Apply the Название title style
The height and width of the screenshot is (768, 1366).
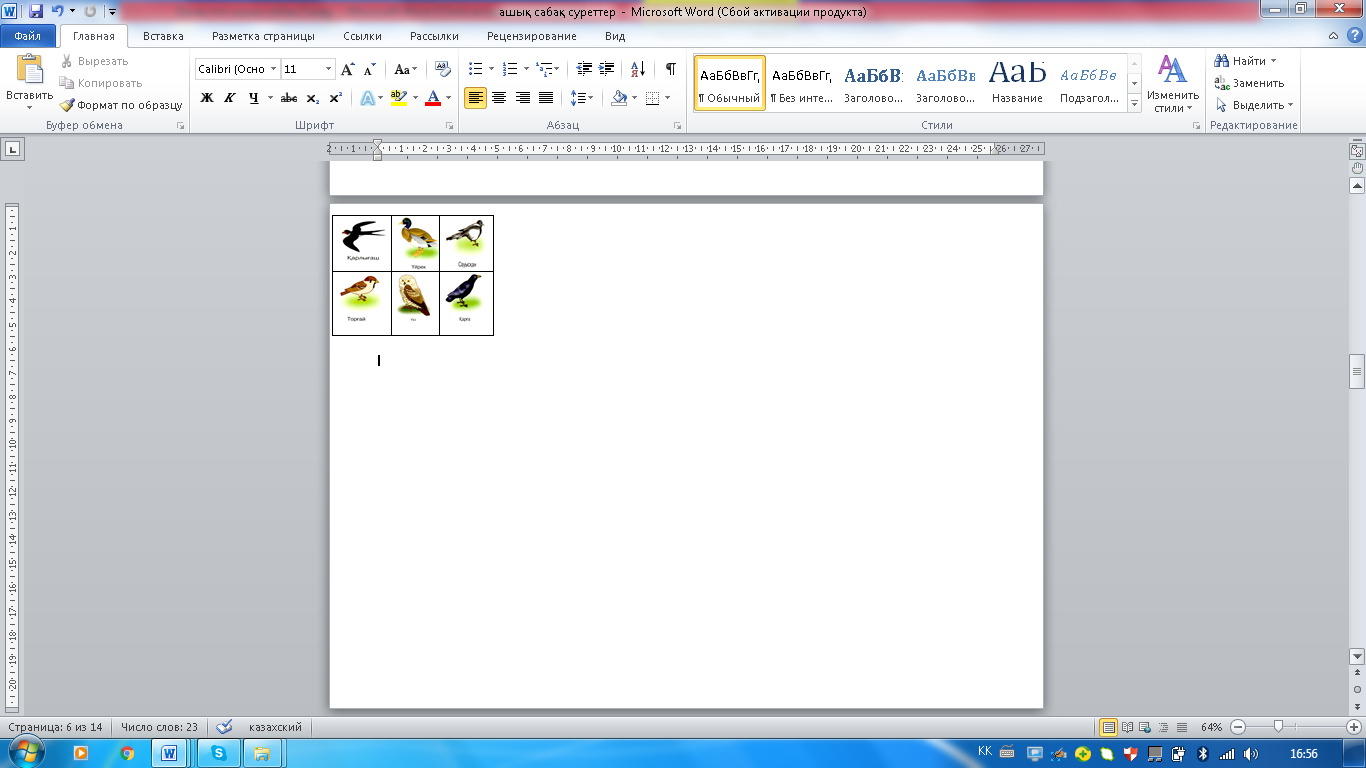tap(1017, 83)
